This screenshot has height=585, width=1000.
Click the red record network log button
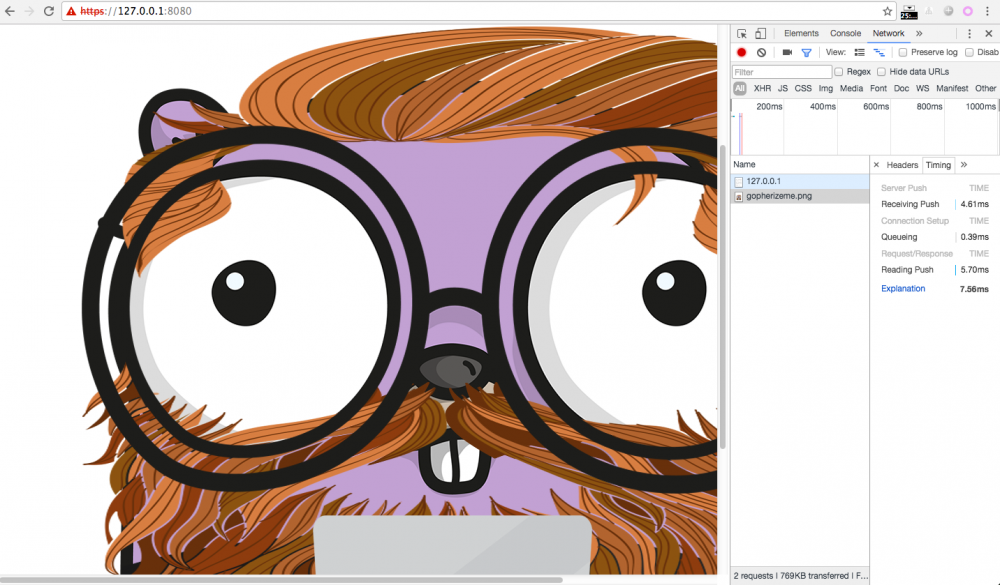pyautogui.click(x=742, y=52)
